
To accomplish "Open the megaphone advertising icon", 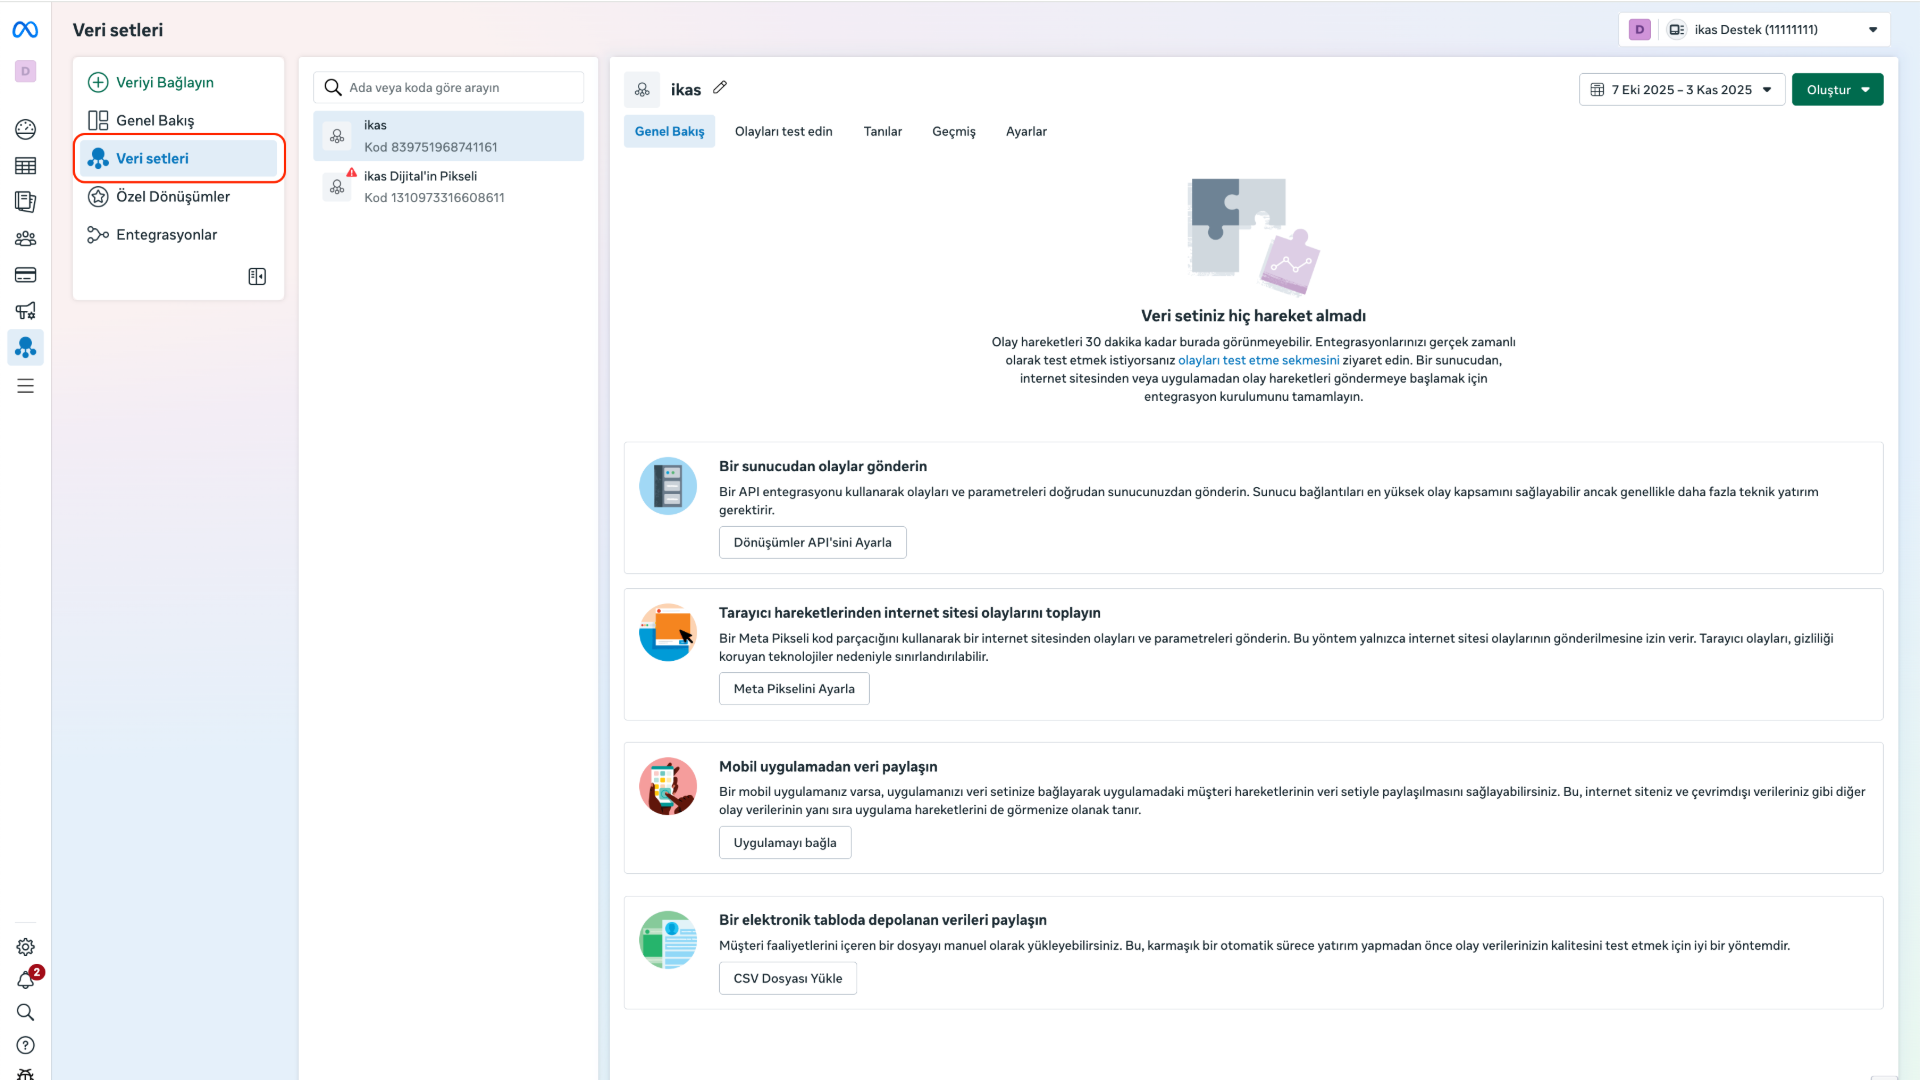I will 26,311.
